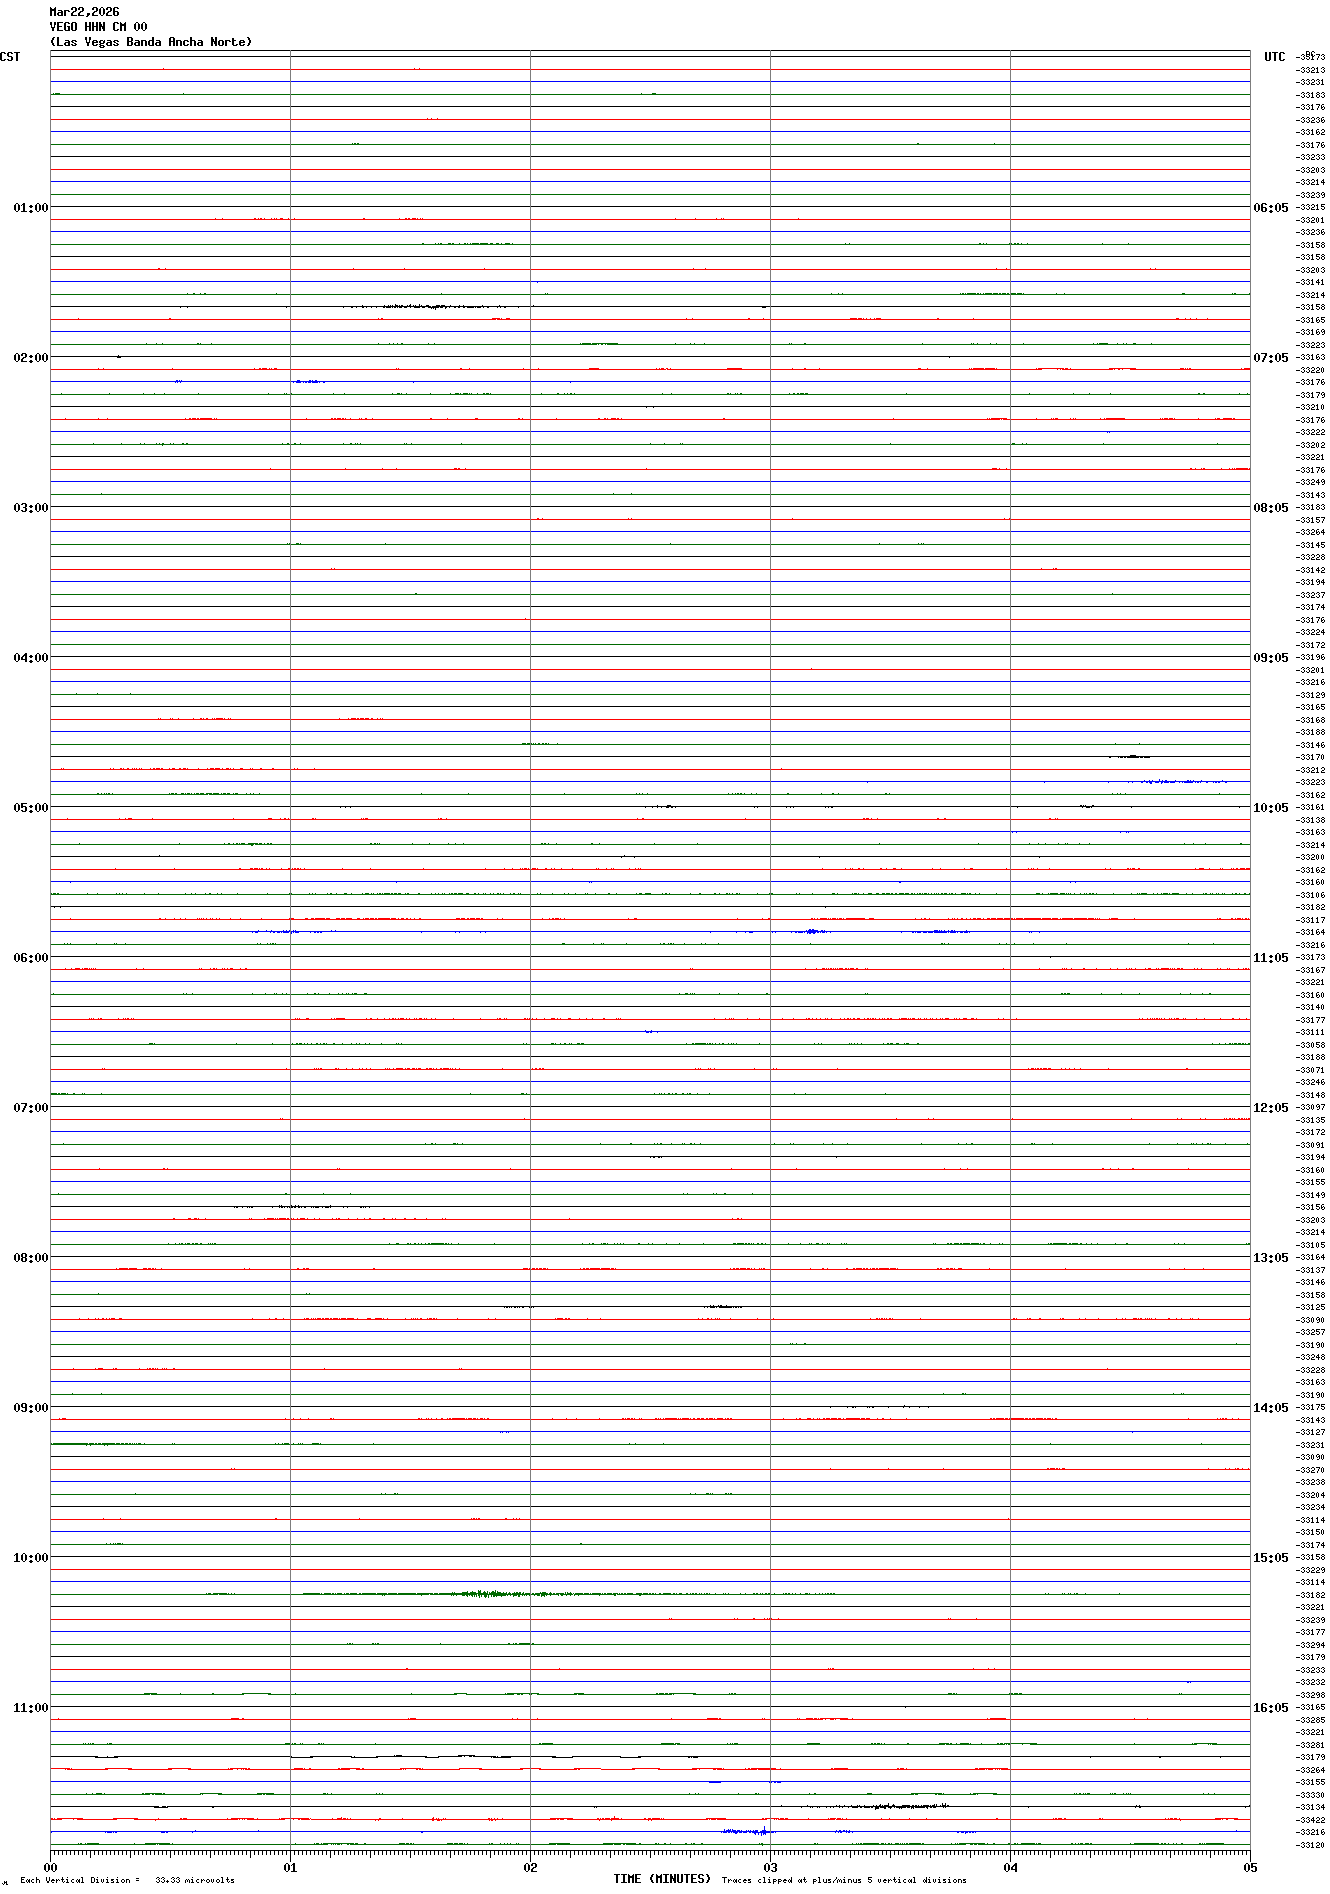The height and width of the screenshot is (1894, 1330).
Task: Click the Las Vegas Banda Ancha Norte title
Action: click(151, 42)
